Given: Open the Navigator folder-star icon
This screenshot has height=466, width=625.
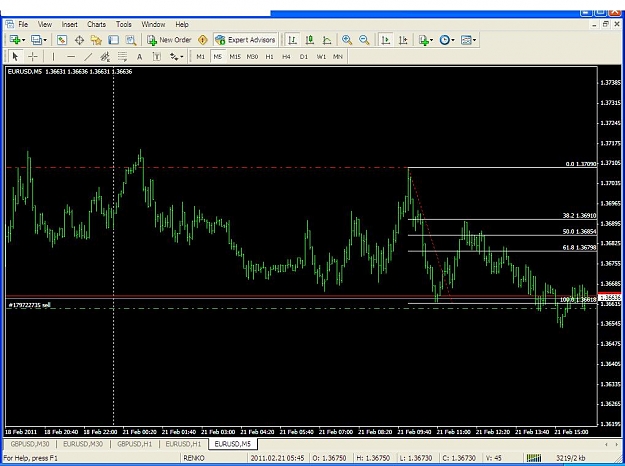Looking at the screenshot, I should pos(96,40).
